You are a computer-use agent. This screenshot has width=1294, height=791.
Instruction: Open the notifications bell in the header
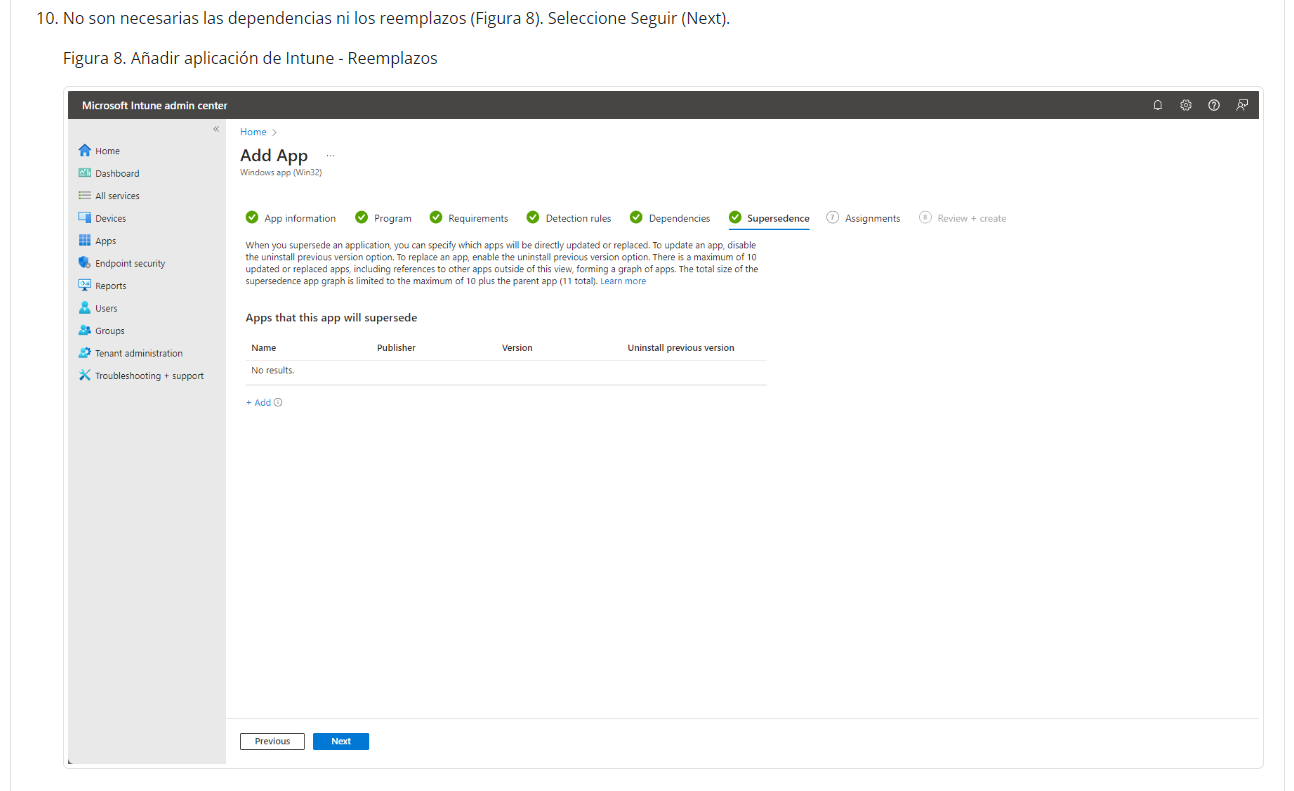(x=1158, y=105)
